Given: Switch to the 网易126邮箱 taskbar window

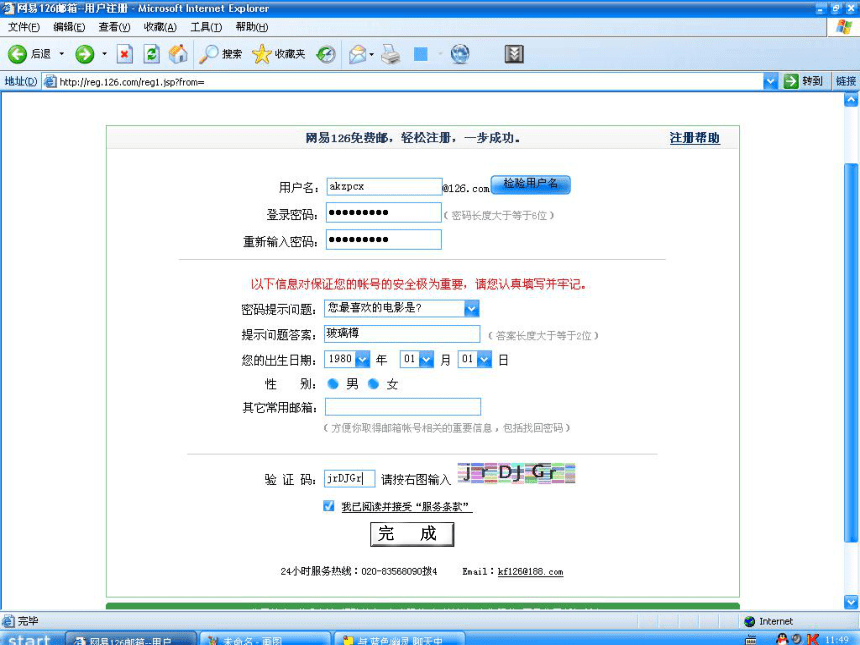Looking at the screenshot, I should [x=131, y=639].
